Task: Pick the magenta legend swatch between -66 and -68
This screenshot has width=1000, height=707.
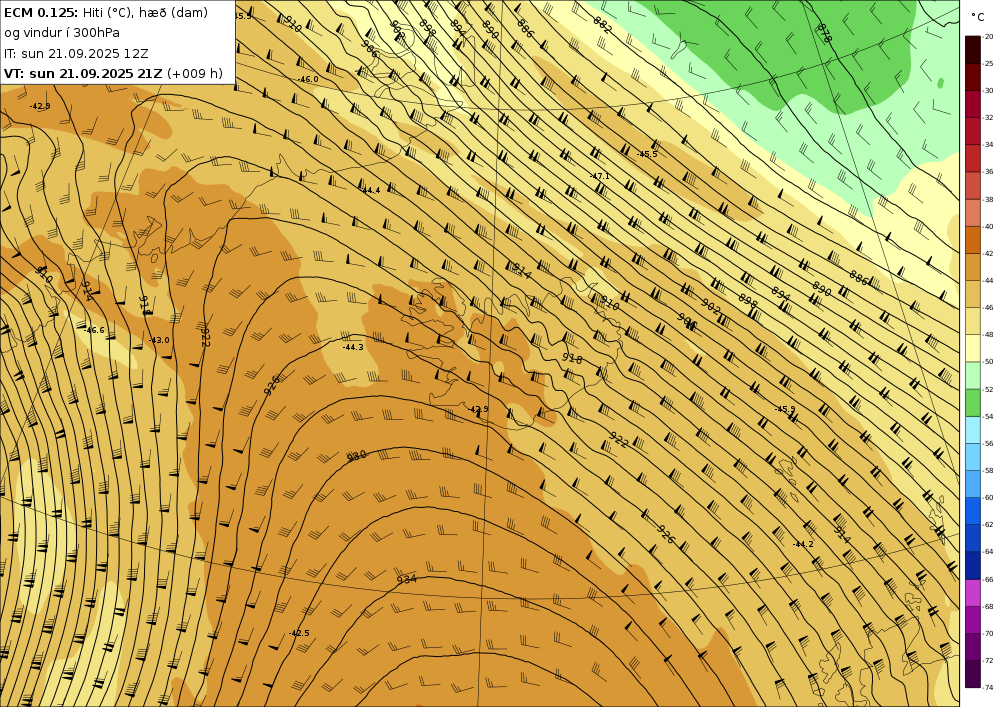Action: coord(973,593)
